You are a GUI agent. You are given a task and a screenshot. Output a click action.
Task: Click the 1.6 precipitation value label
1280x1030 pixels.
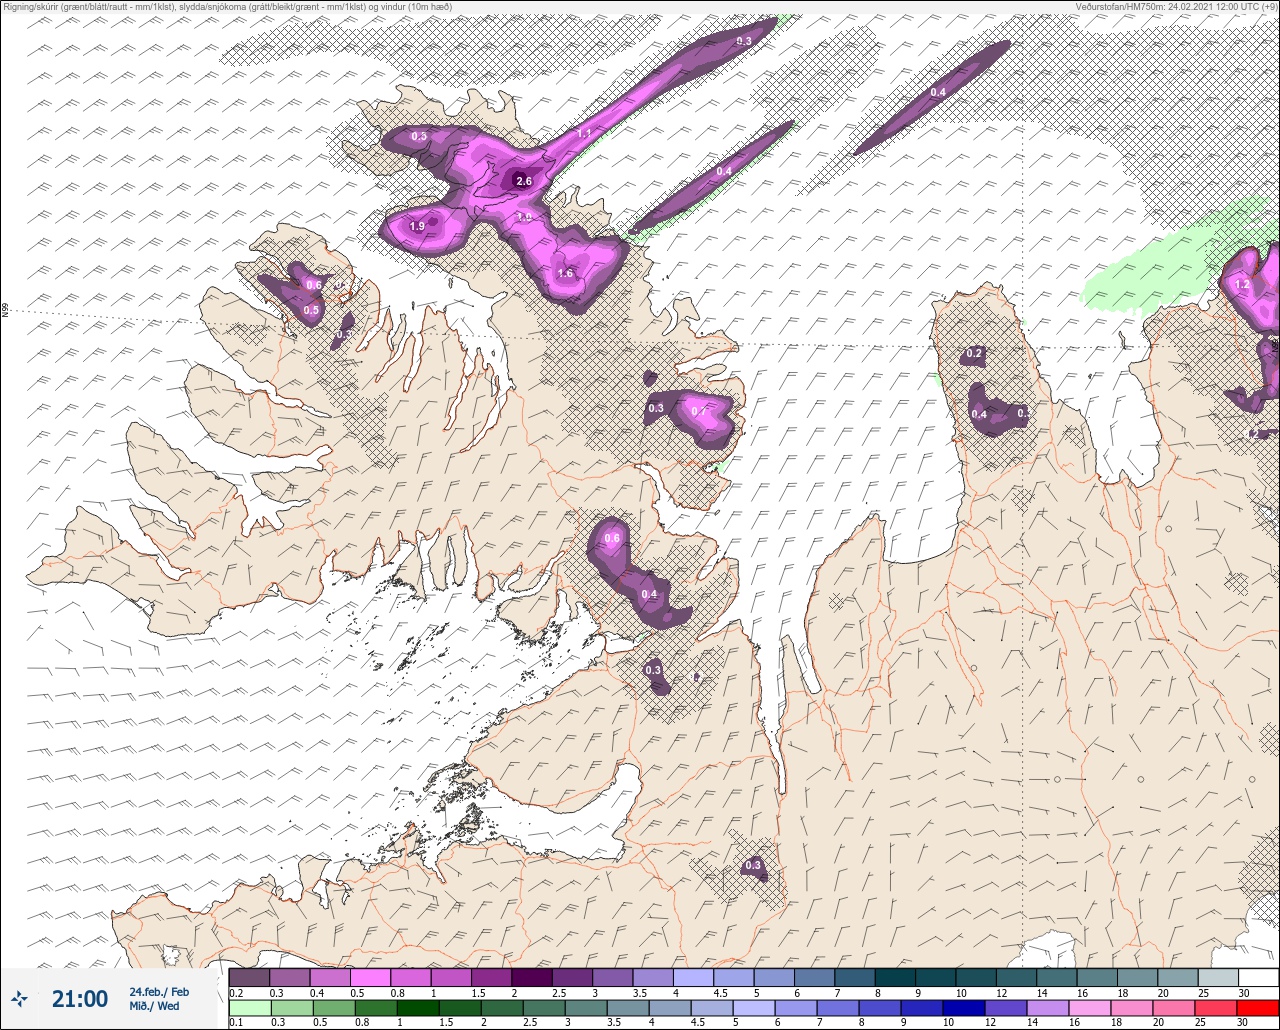point(565,274)
